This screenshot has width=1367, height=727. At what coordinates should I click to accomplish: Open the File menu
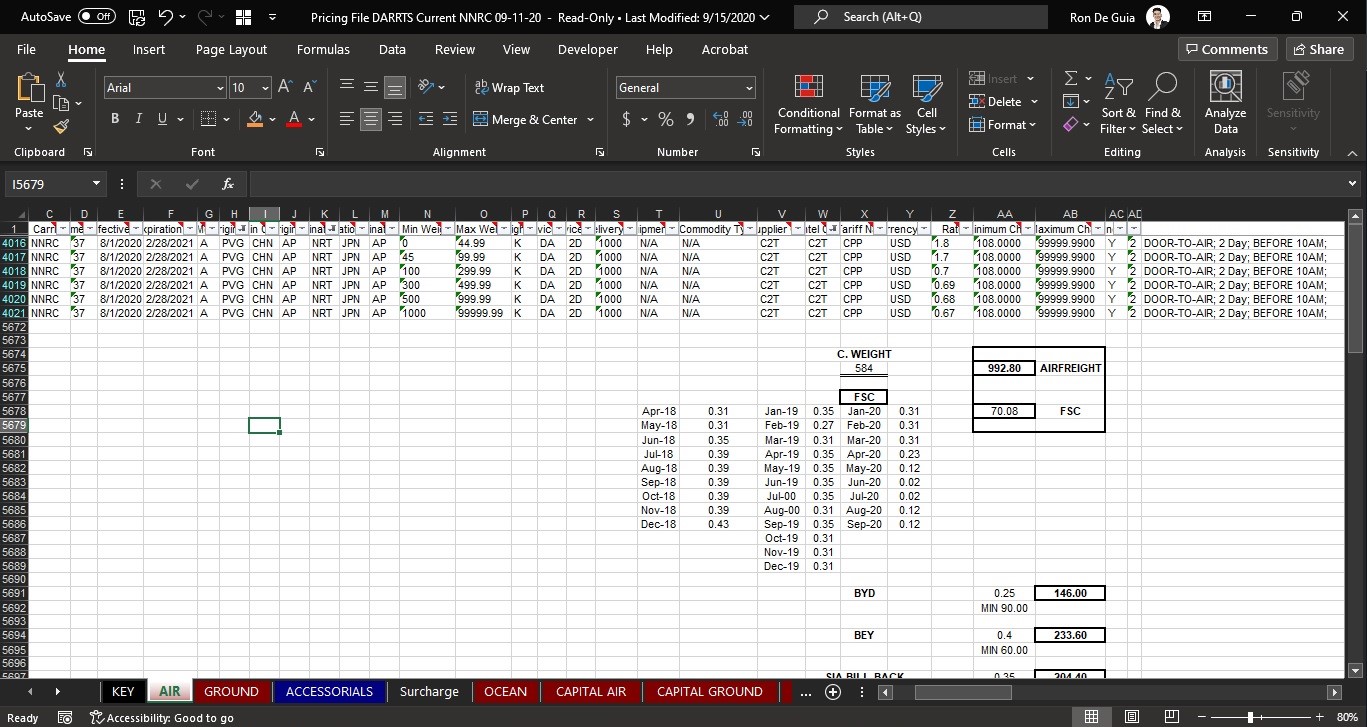(27, 49)
